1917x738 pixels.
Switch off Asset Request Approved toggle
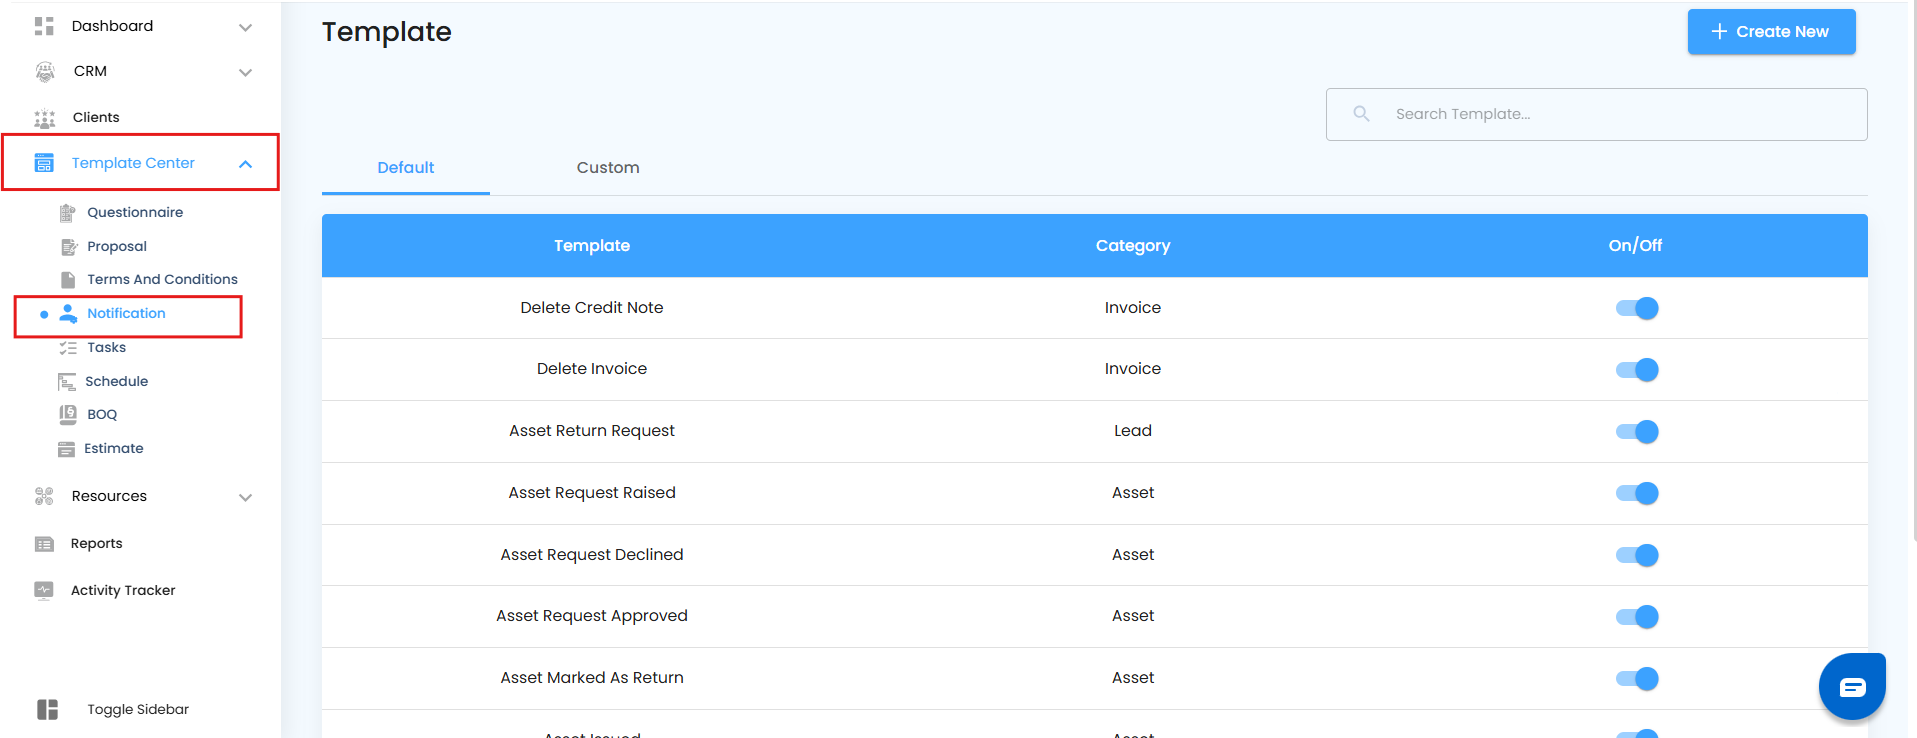pyautogui.click(x=1637, y=617)
